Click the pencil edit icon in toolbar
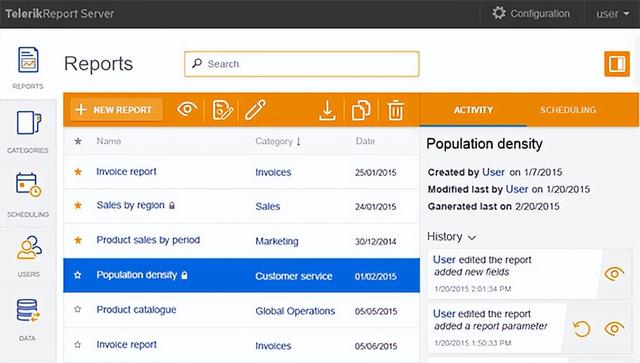The height and width of the screenshot is (363, 640). [256, 109]
